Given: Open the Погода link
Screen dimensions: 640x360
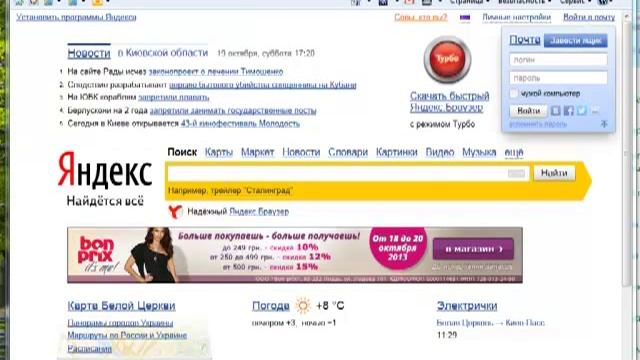Looking at the screenshot, I should click(x=271, y=306).
